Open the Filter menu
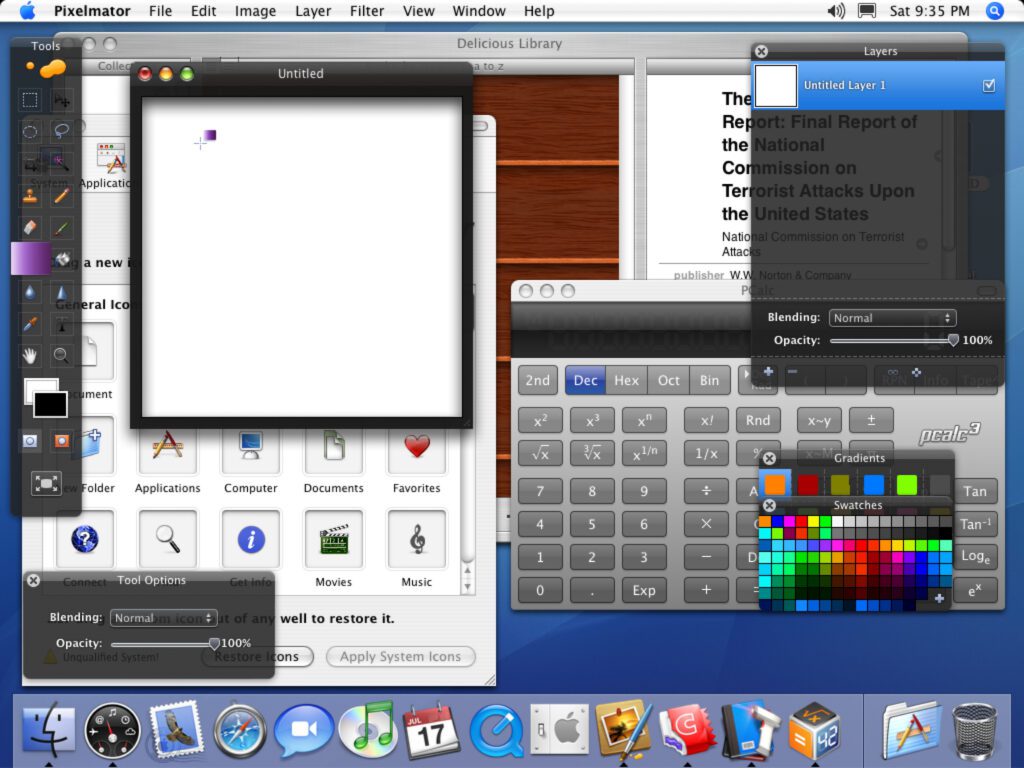The width and height of the screenshot is (1024, 768). (x=367, y=11)
